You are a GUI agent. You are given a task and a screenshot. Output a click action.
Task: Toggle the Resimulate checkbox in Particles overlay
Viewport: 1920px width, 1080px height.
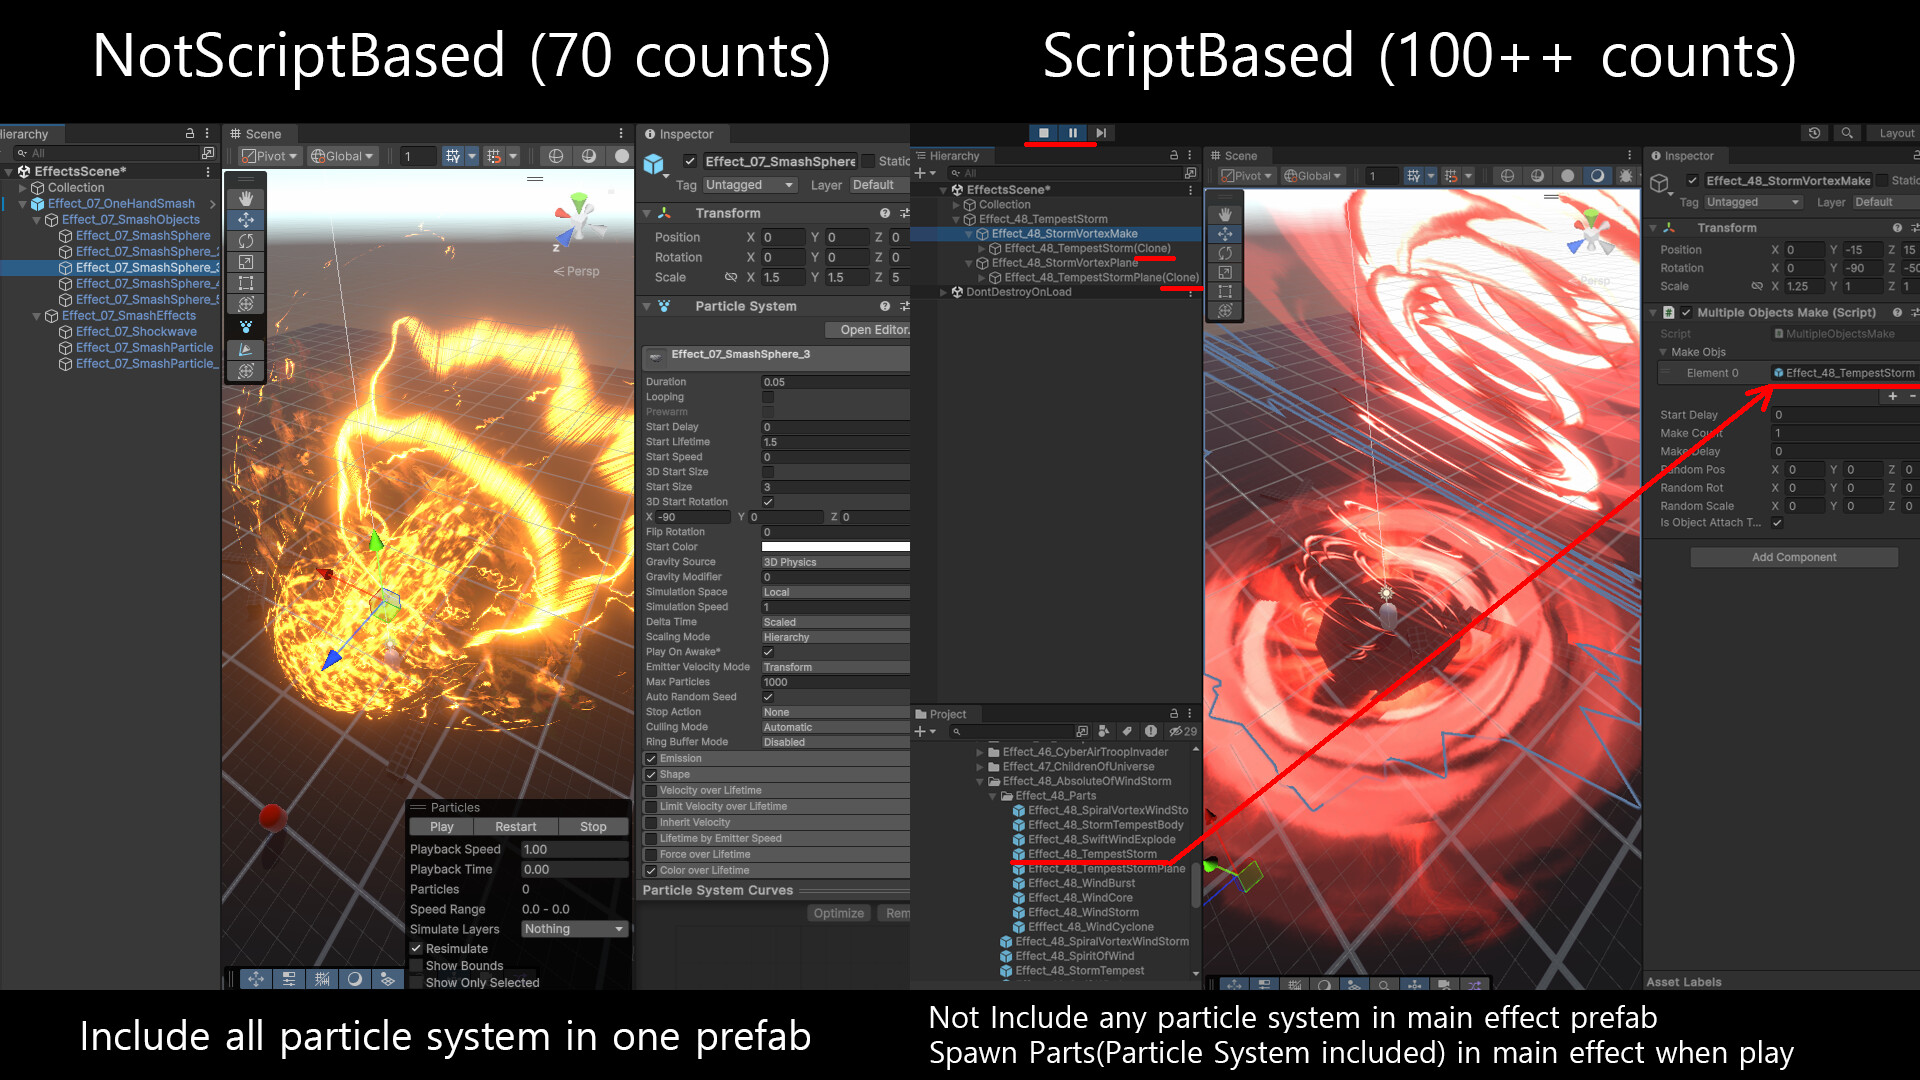point(417,948)
